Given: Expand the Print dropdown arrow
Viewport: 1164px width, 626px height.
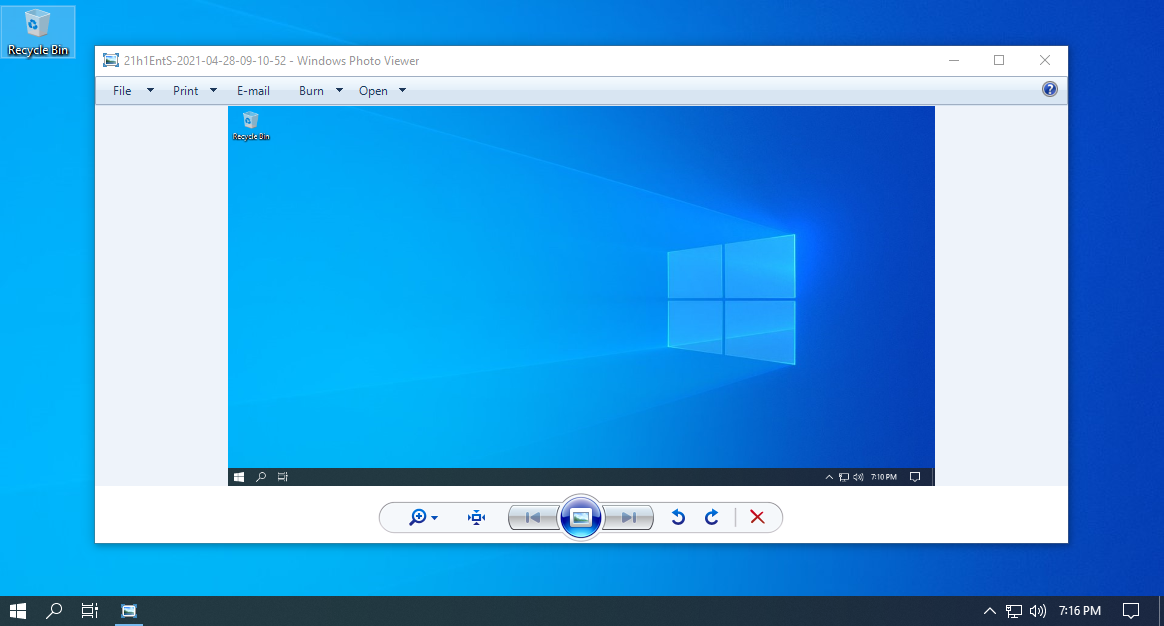Looking at the screenshot, I should tap(213, 91).
